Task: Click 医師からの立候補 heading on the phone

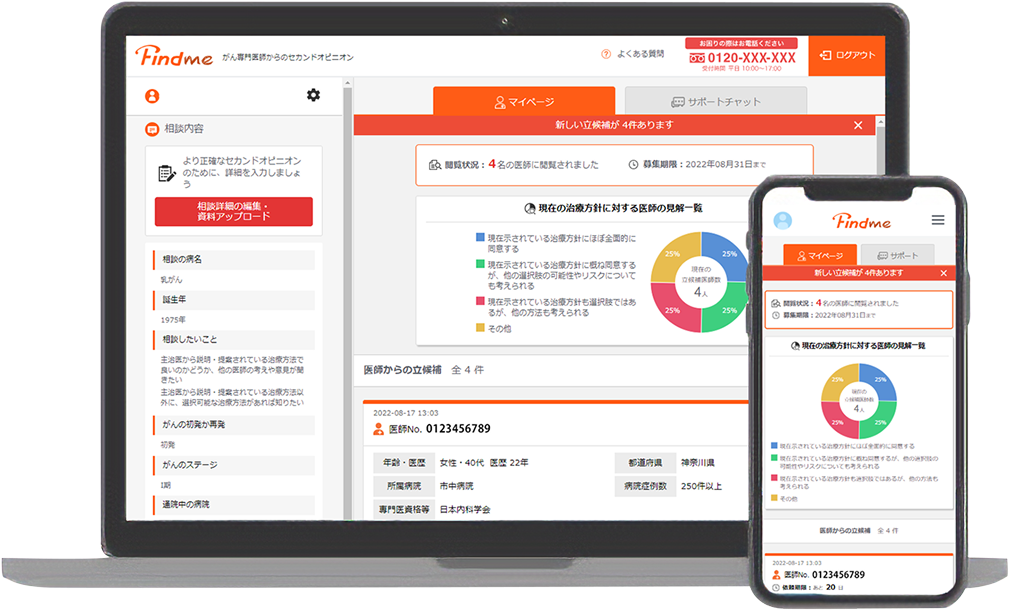Action: tap(844, 531)
